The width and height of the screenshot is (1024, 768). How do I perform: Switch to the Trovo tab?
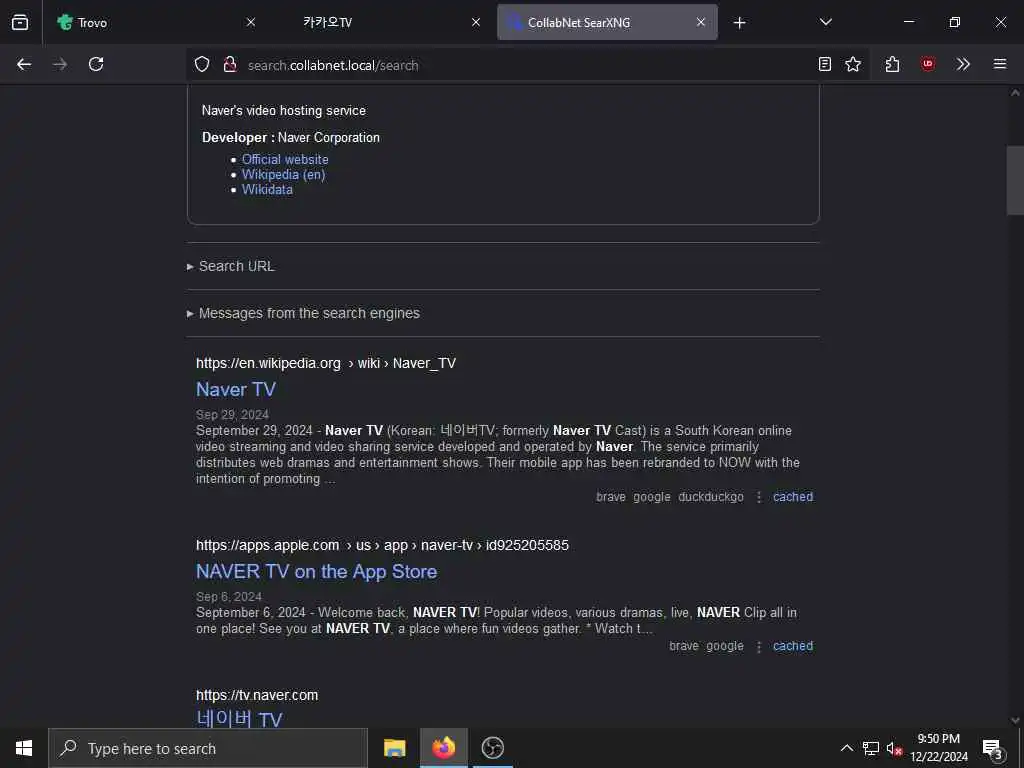coord(157,22)
